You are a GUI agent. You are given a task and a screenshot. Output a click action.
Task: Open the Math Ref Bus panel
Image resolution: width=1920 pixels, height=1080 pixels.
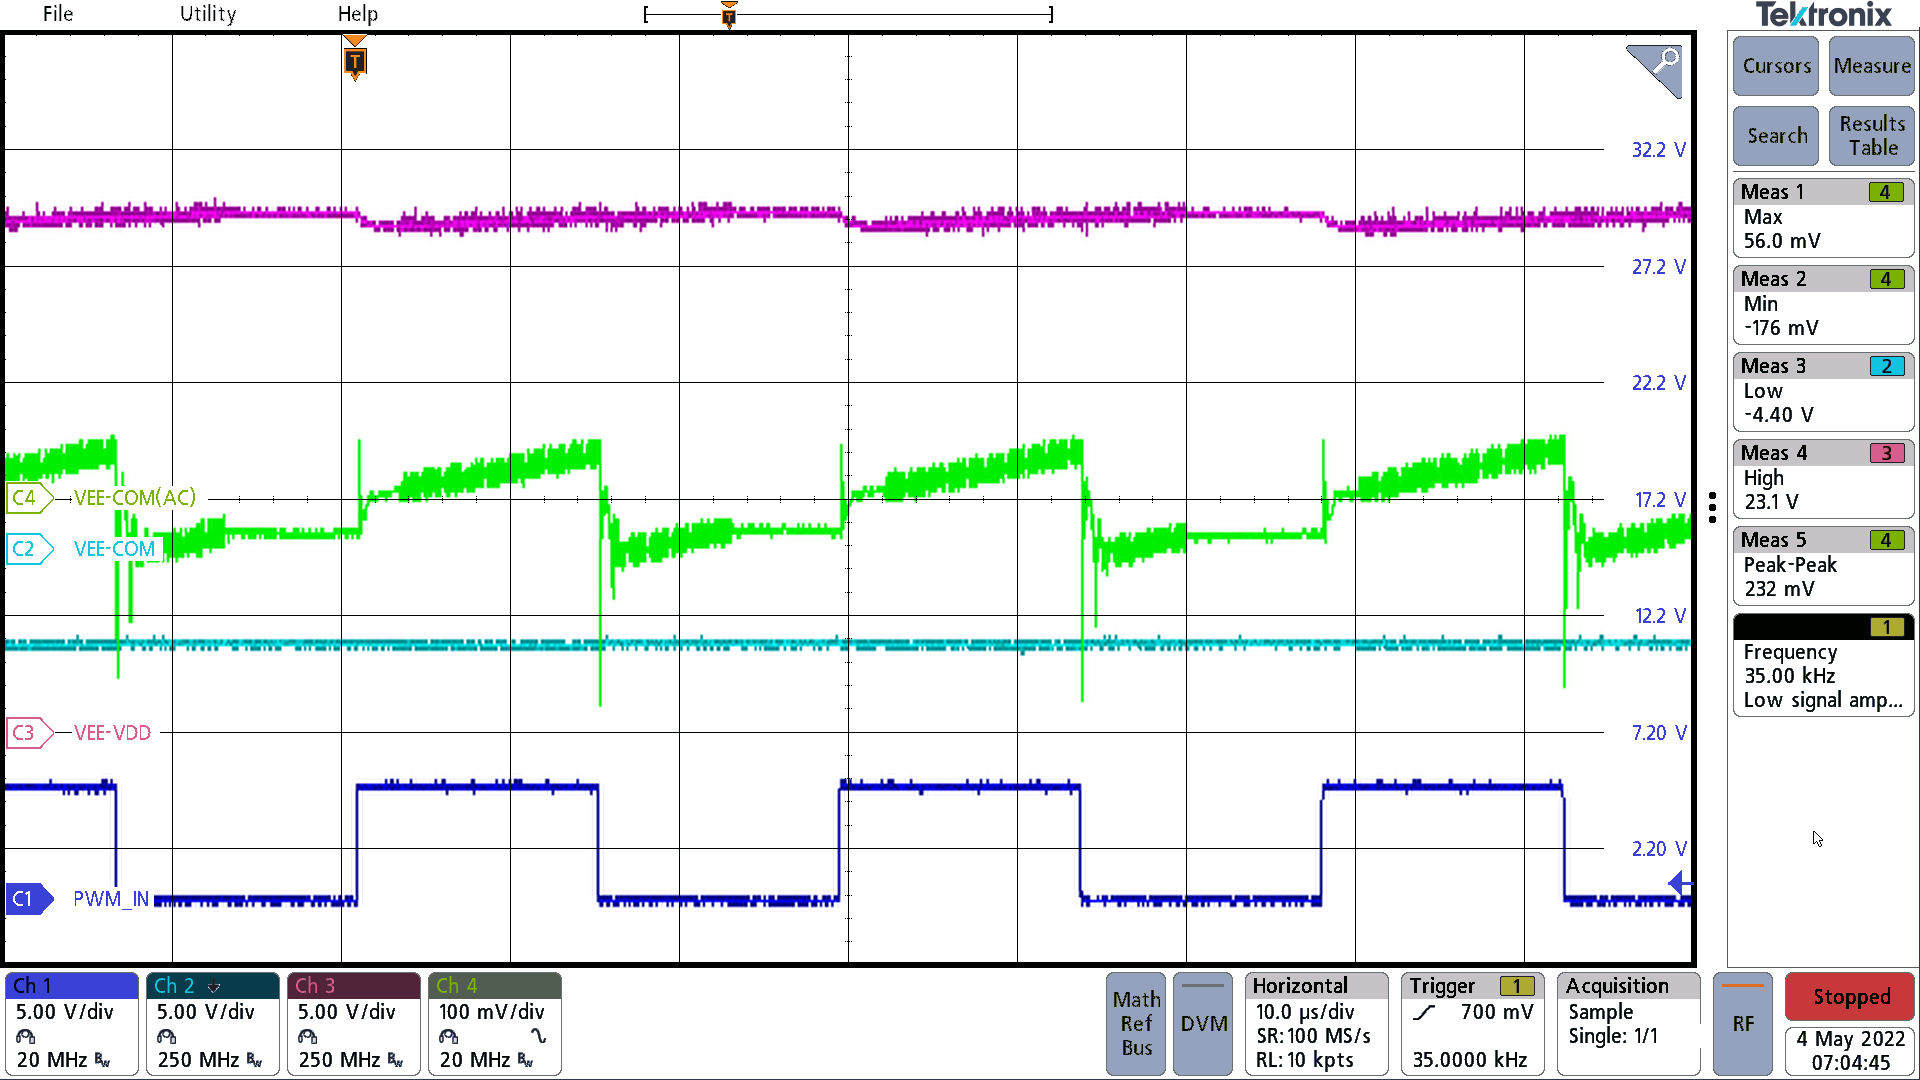click(1135, 1023)
